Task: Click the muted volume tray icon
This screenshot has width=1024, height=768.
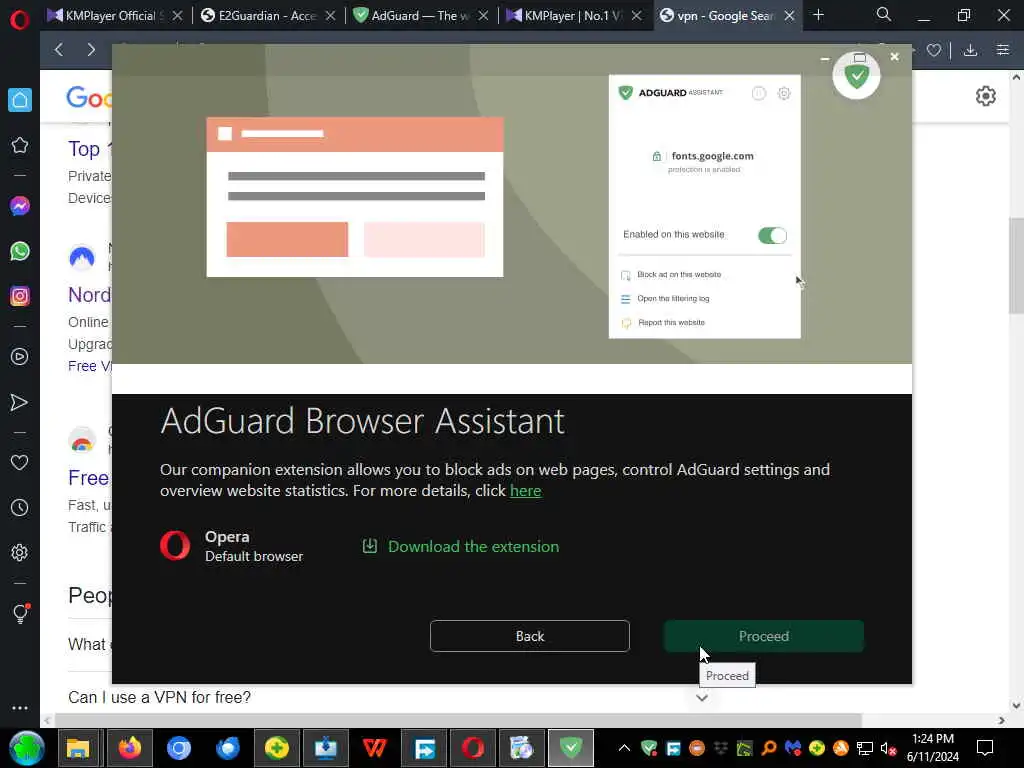Action: (x=888, y=748)
